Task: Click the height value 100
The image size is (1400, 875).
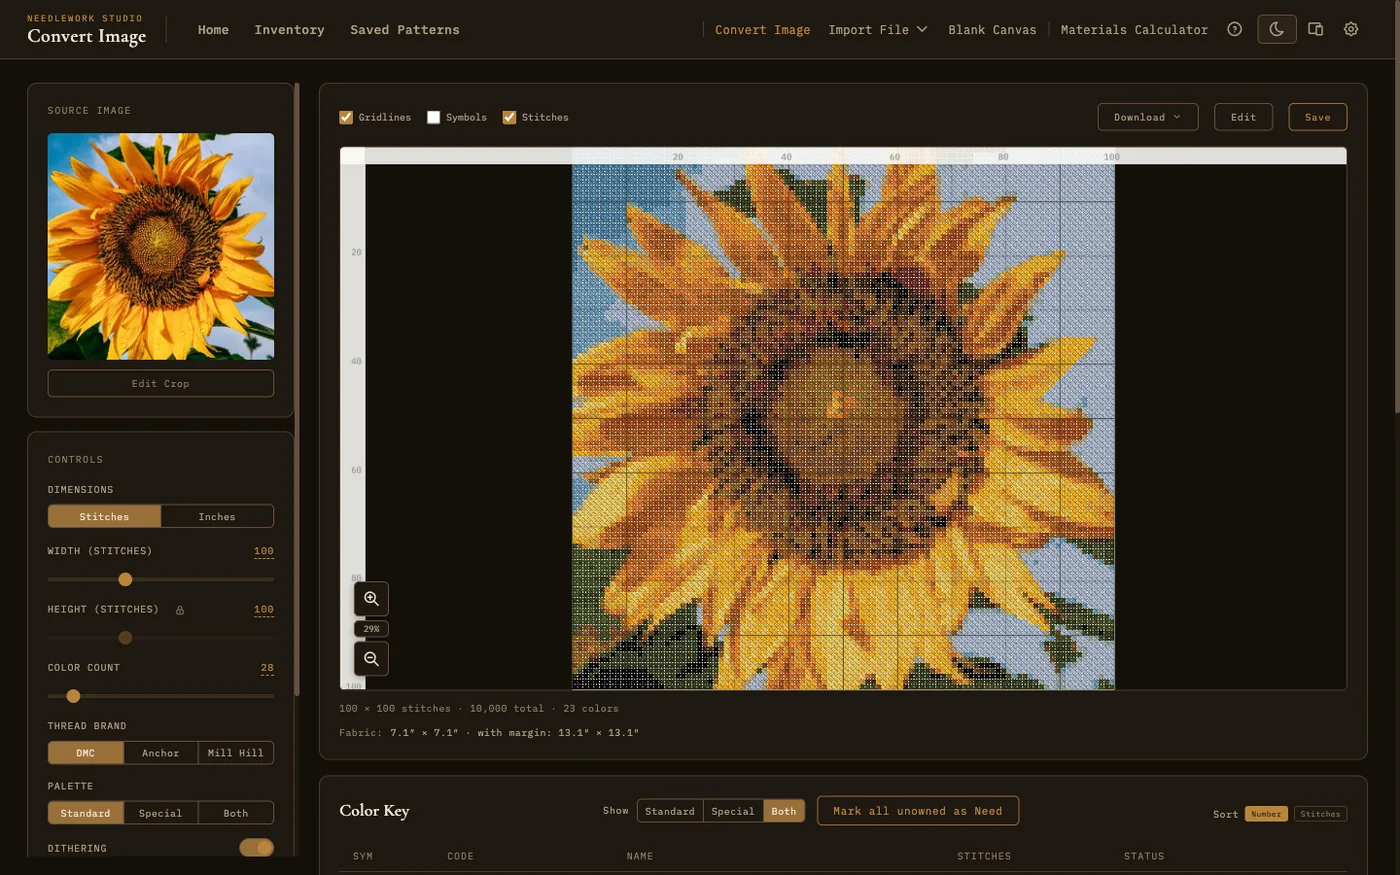Action: pos(263,609)
